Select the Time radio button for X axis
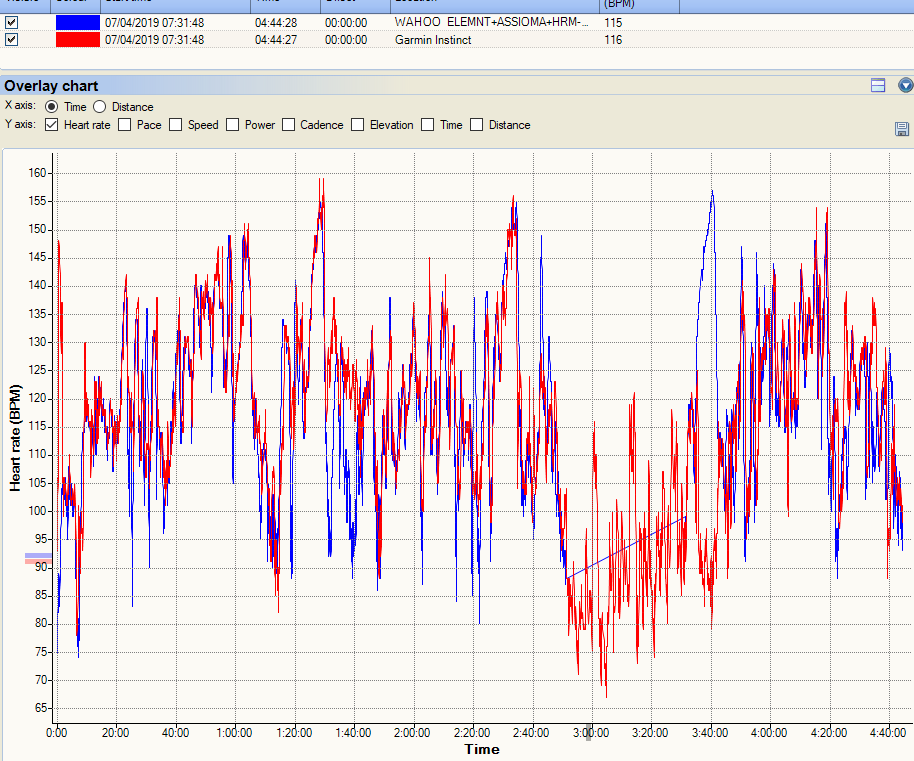 tap(52, 107)
